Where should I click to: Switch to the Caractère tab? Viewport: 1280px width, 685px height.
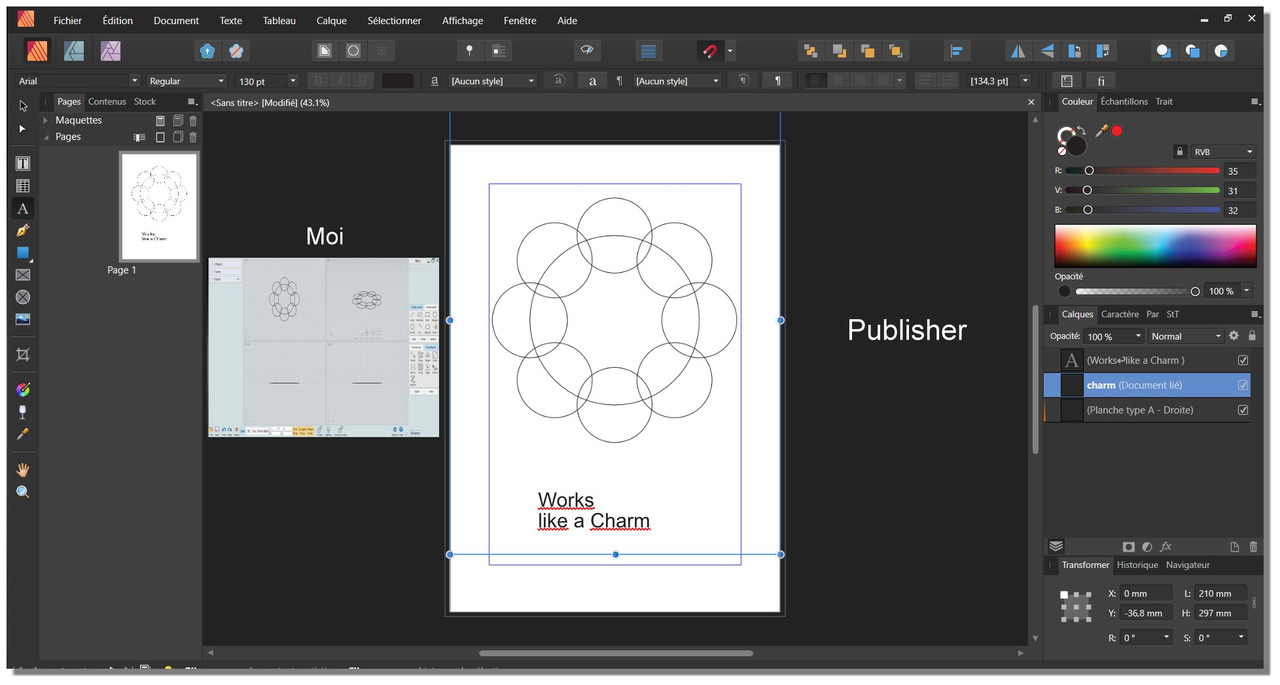(1120, 314)
